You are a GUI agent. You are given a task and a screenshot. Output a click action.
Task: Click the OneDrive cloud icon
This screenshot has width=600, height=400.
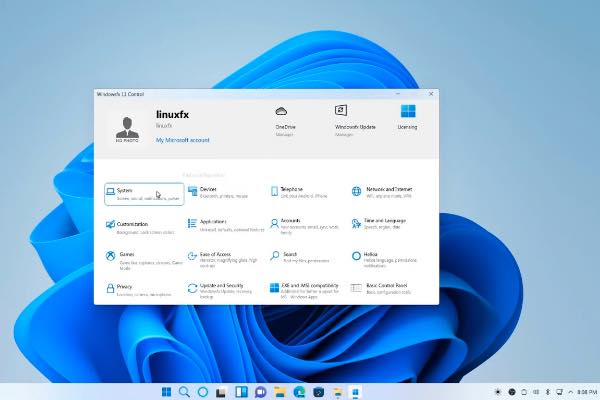pyautogui.click(x=281, y=111)
